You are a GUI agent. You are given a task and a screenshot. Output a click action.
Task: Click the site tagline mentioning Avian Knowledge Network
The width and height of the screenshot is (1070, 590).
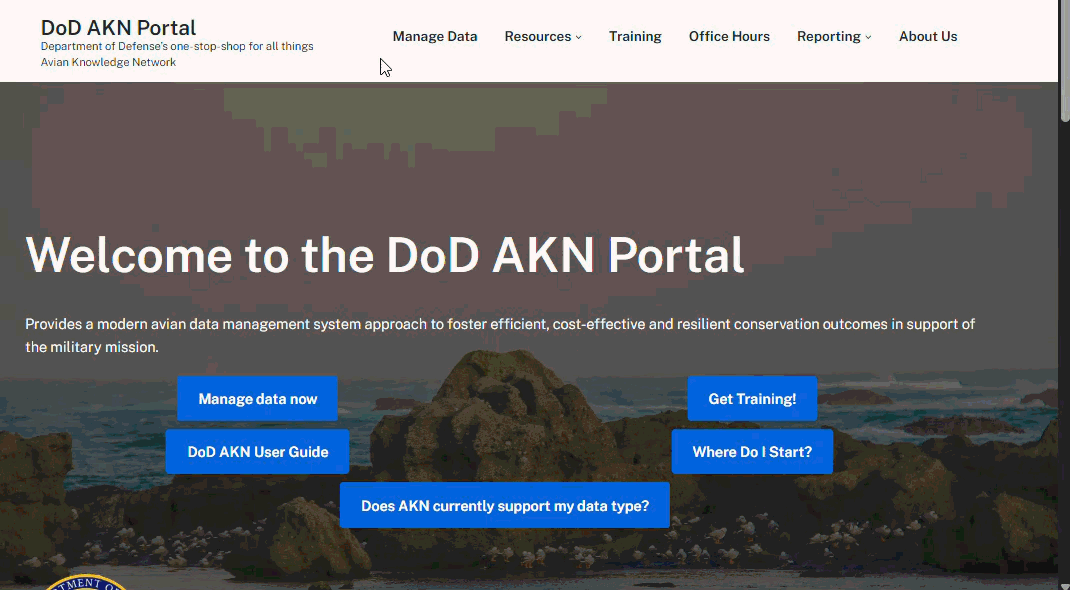click(177, 54)
